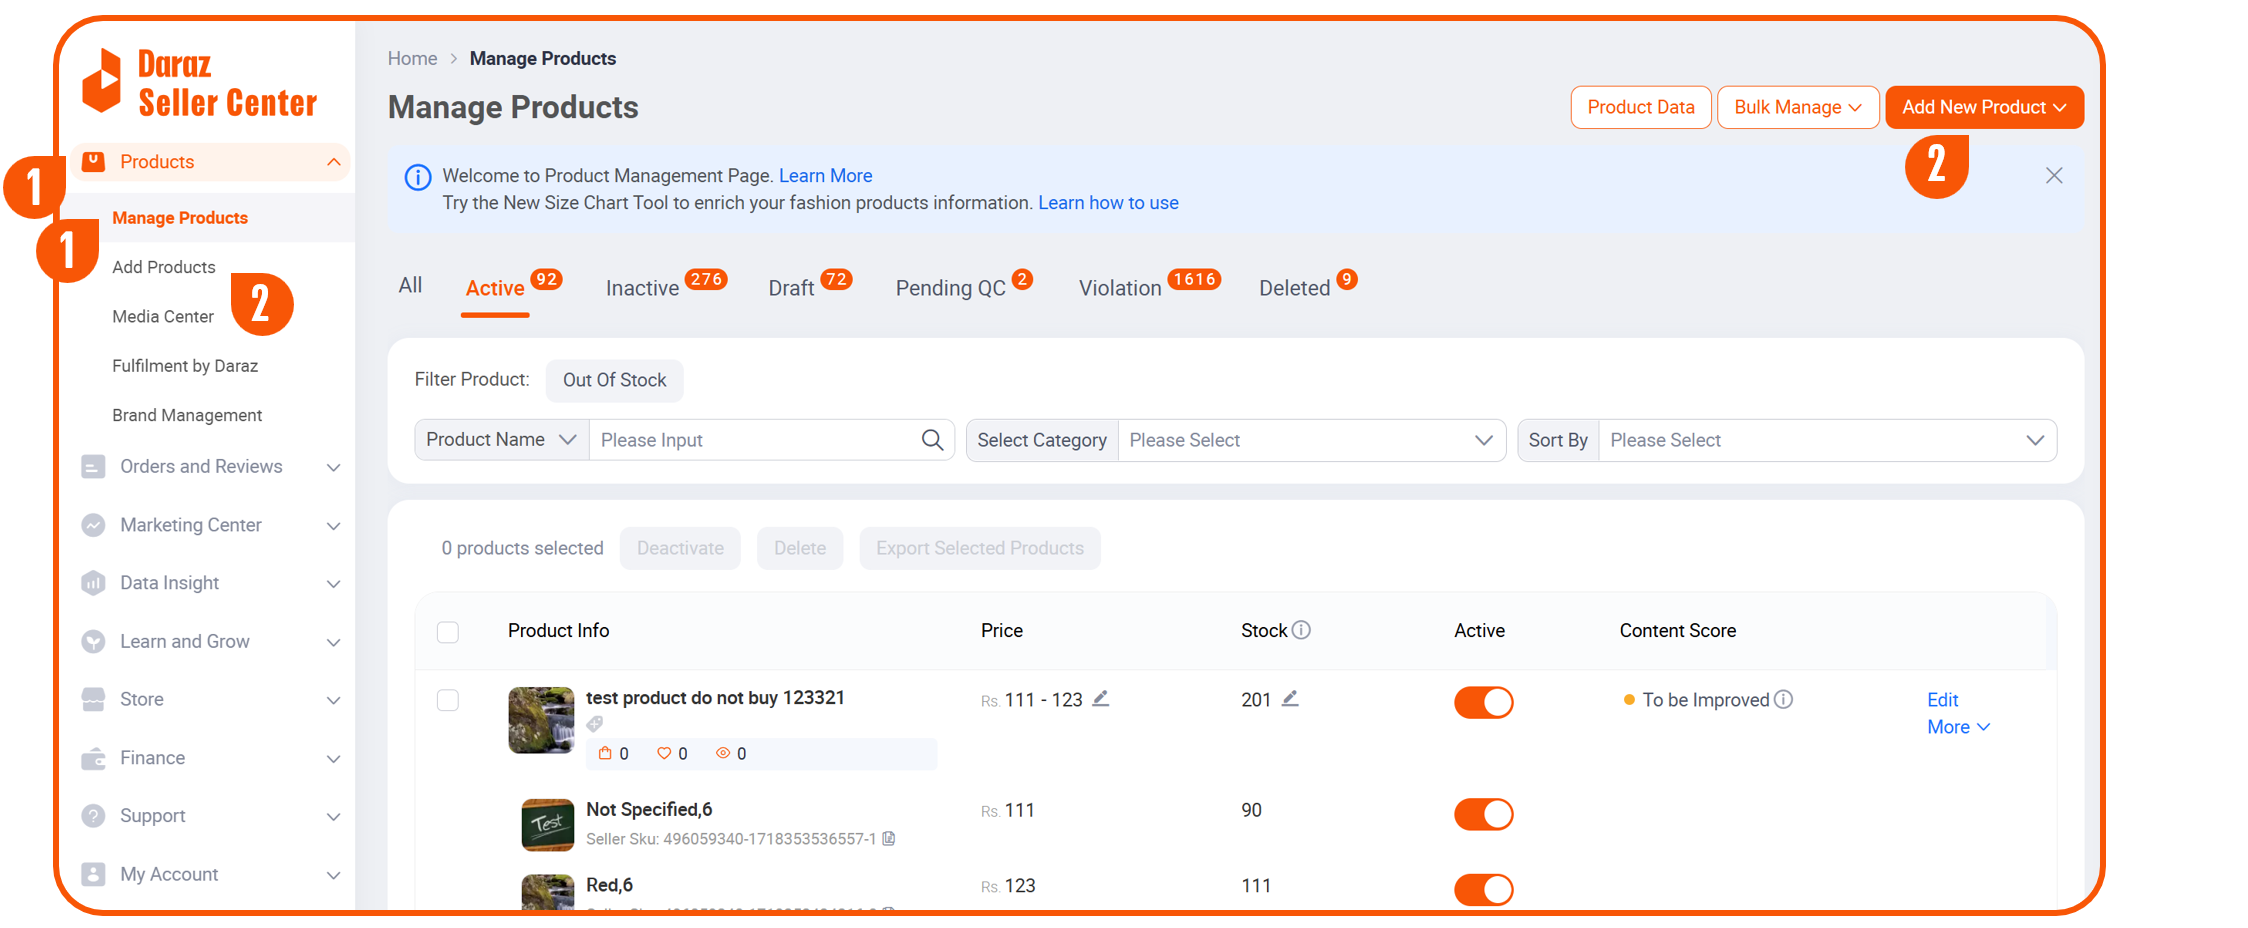
Task: Disable the test product active toggle
Action: pyautogui.click(x=1483, y=702)
